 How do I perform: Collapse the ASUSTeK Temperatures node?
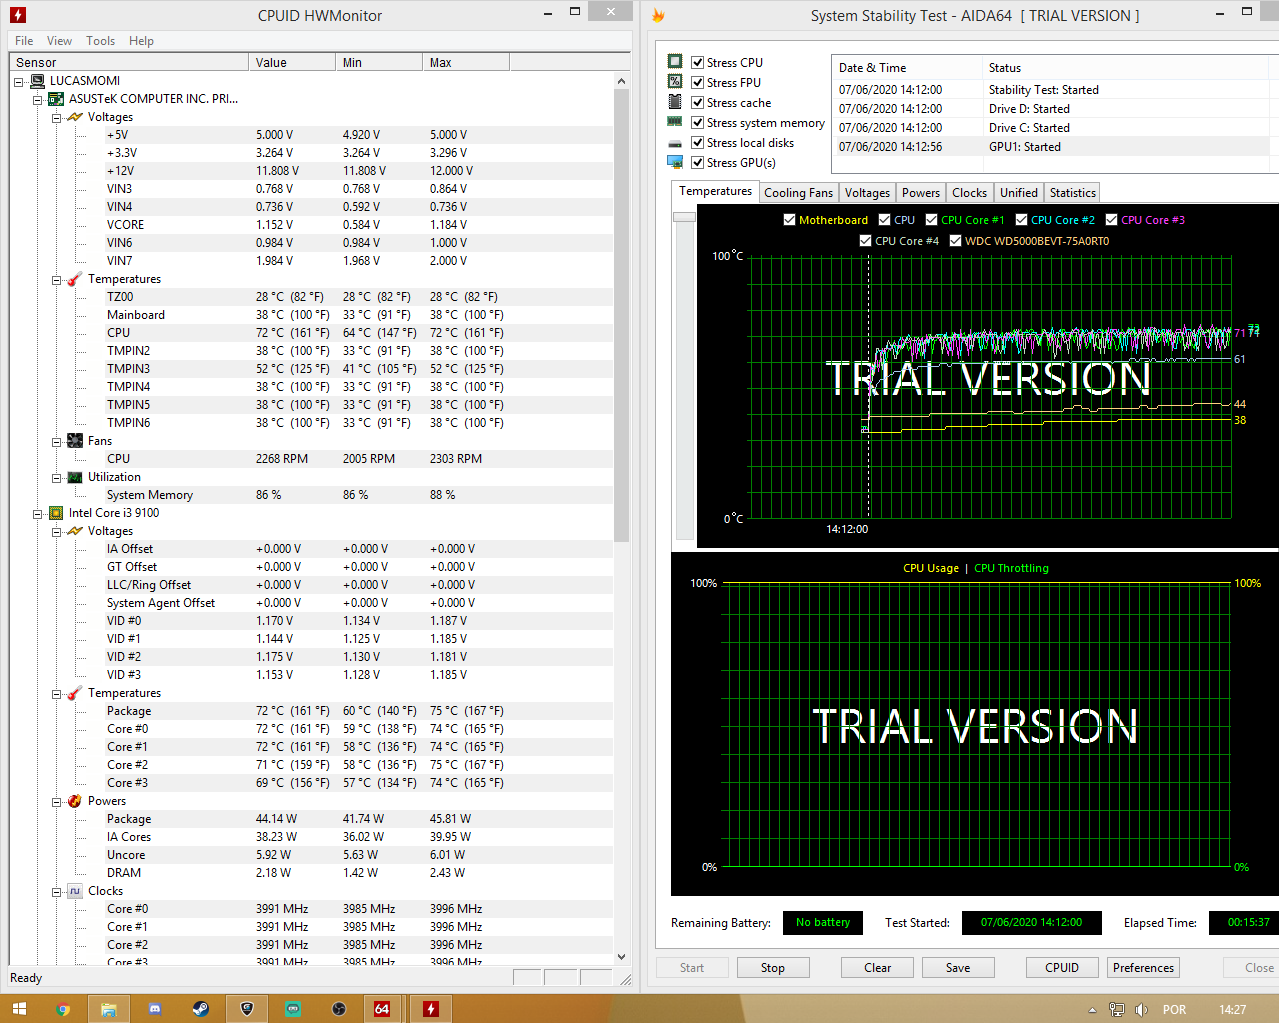pos(57,280)
